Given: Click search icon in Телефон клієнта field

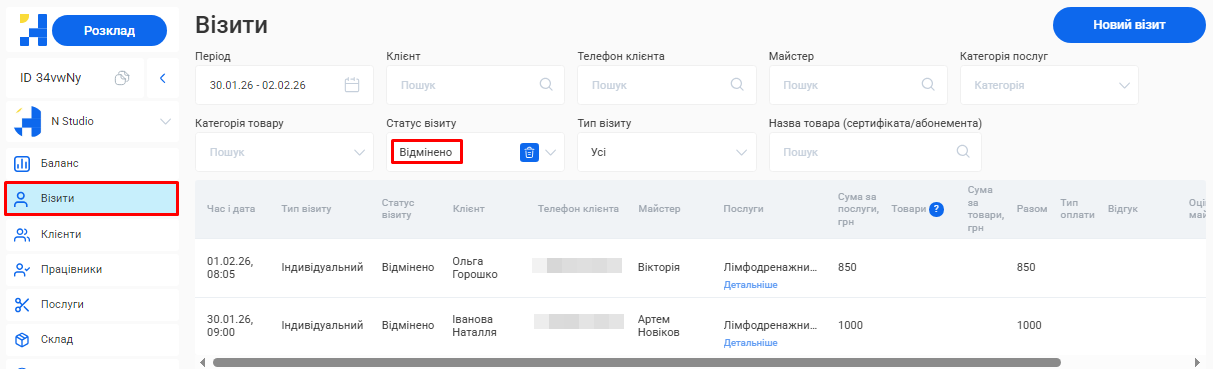Looking at the screenshot, I should tap(736, 85).
